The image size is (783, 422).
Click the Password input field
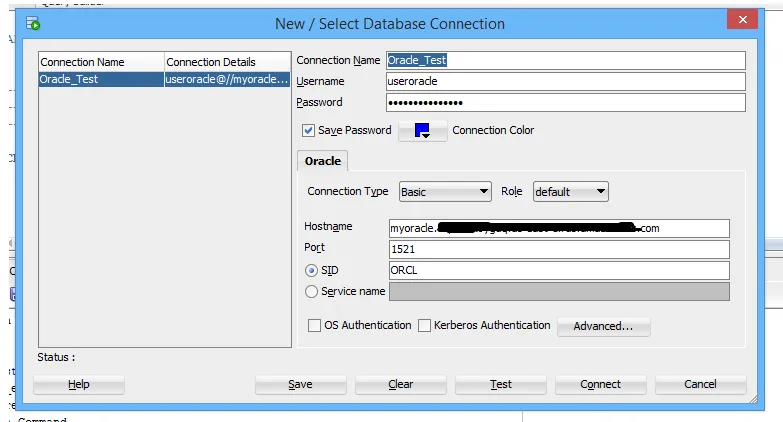pos(566,103)
